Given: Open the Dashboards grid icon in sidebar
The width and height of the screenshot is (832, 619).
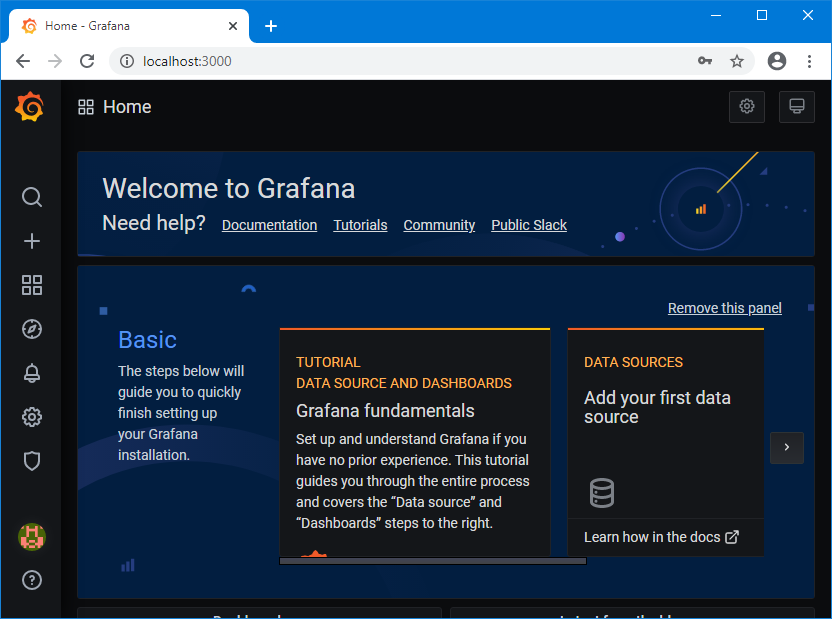Looking at the screenshot, I should click(32, 285).
